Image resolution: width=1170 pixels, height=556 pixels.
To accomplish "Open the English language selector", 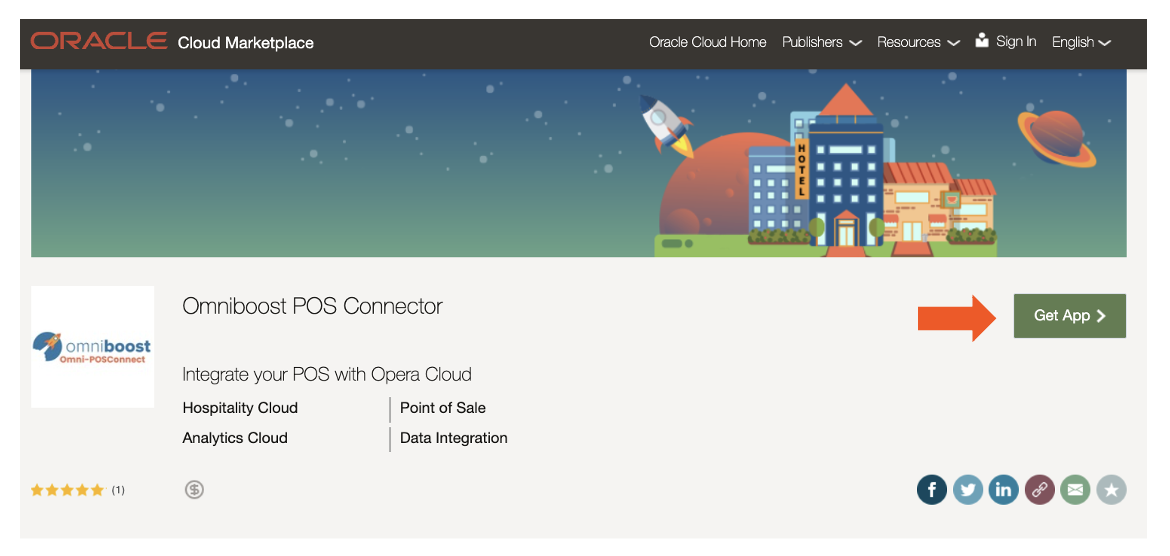I will click(1081, 42).
